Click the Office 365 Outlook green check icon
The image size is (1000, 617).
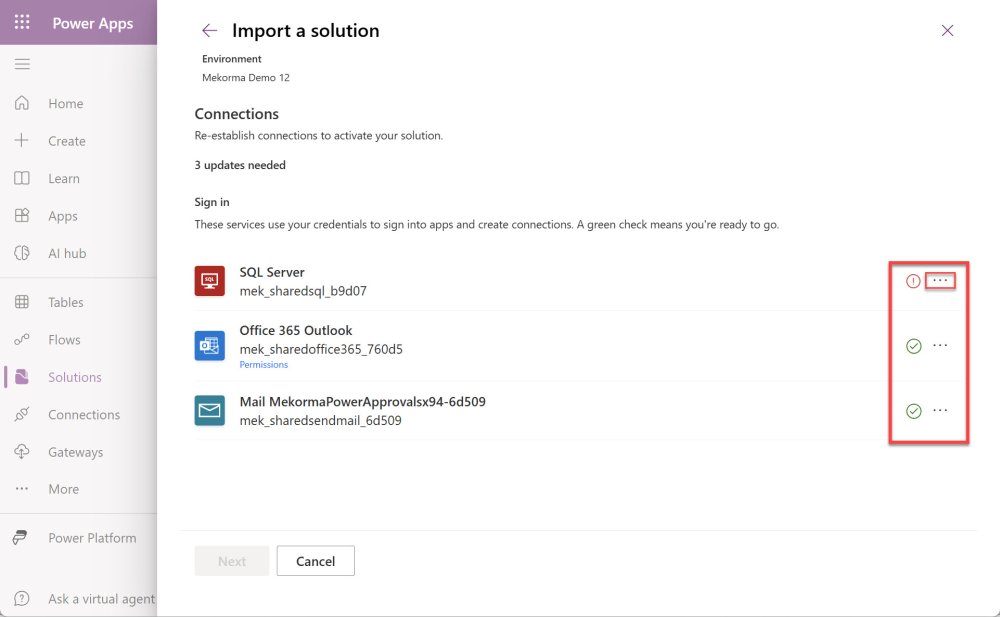pos(913,346)
